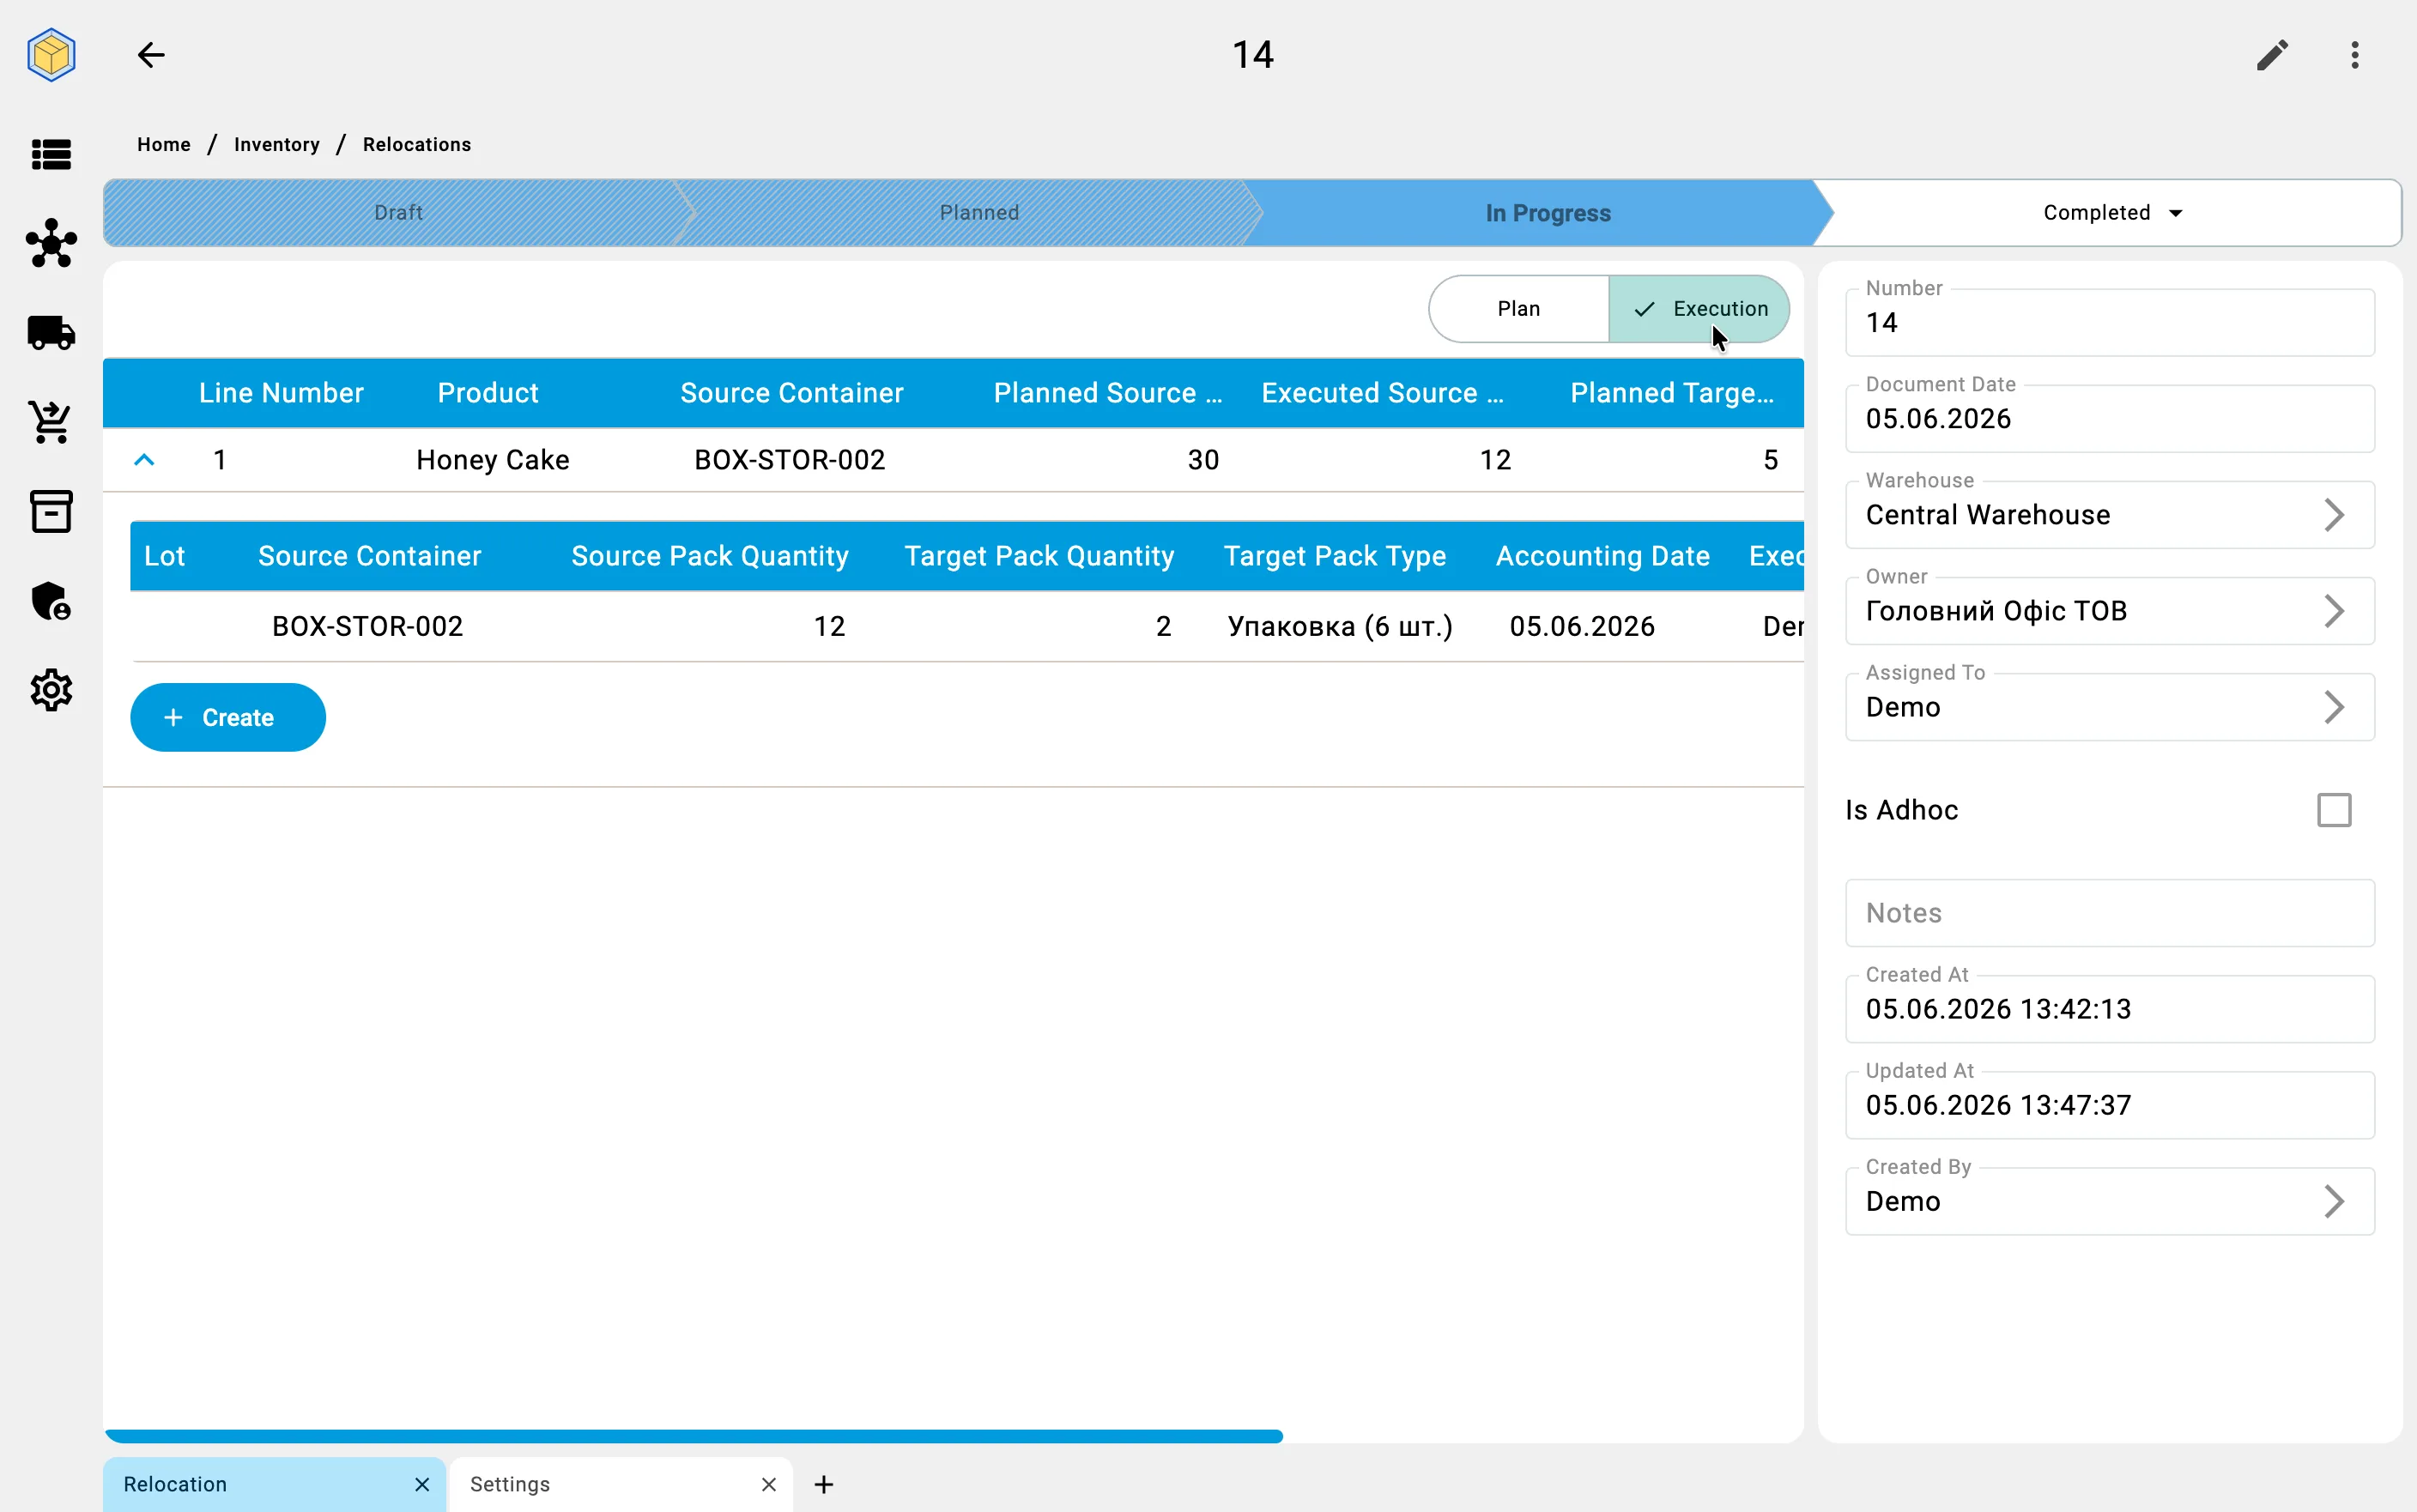Click the In Progress status step

coord(1547,213)
